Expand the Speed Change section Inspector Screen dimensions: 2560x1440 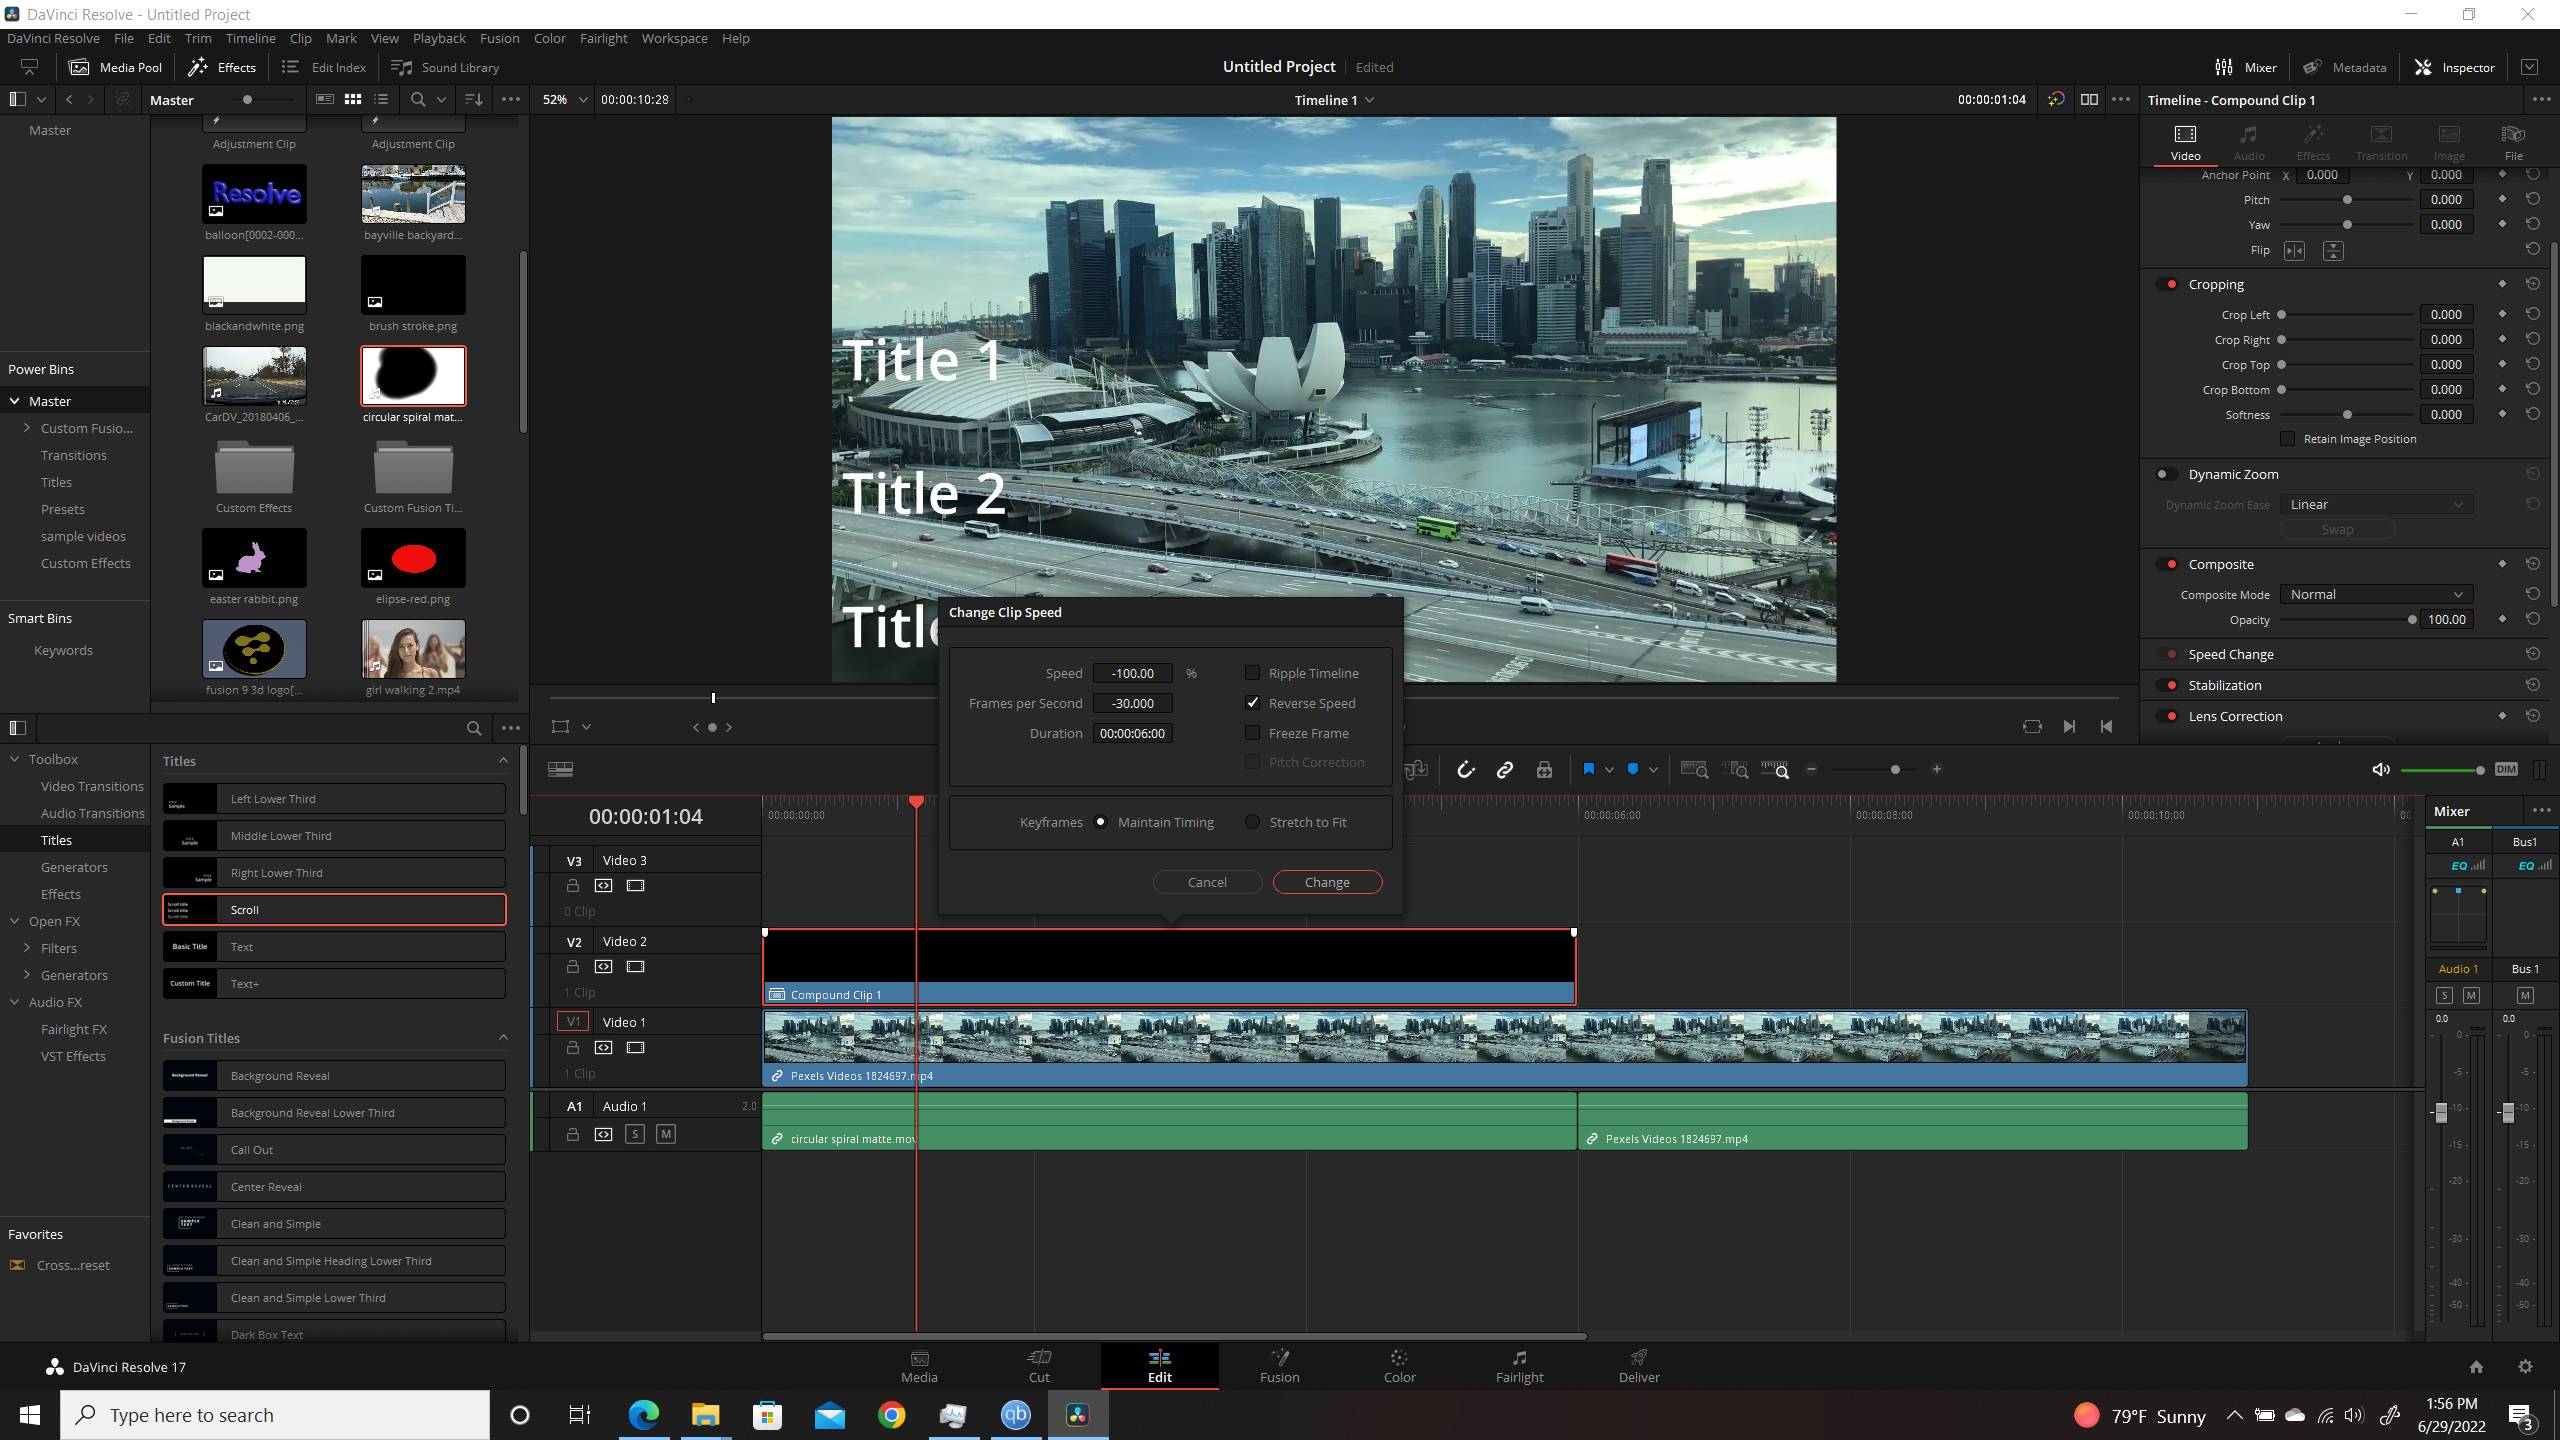coord(2231,652)
